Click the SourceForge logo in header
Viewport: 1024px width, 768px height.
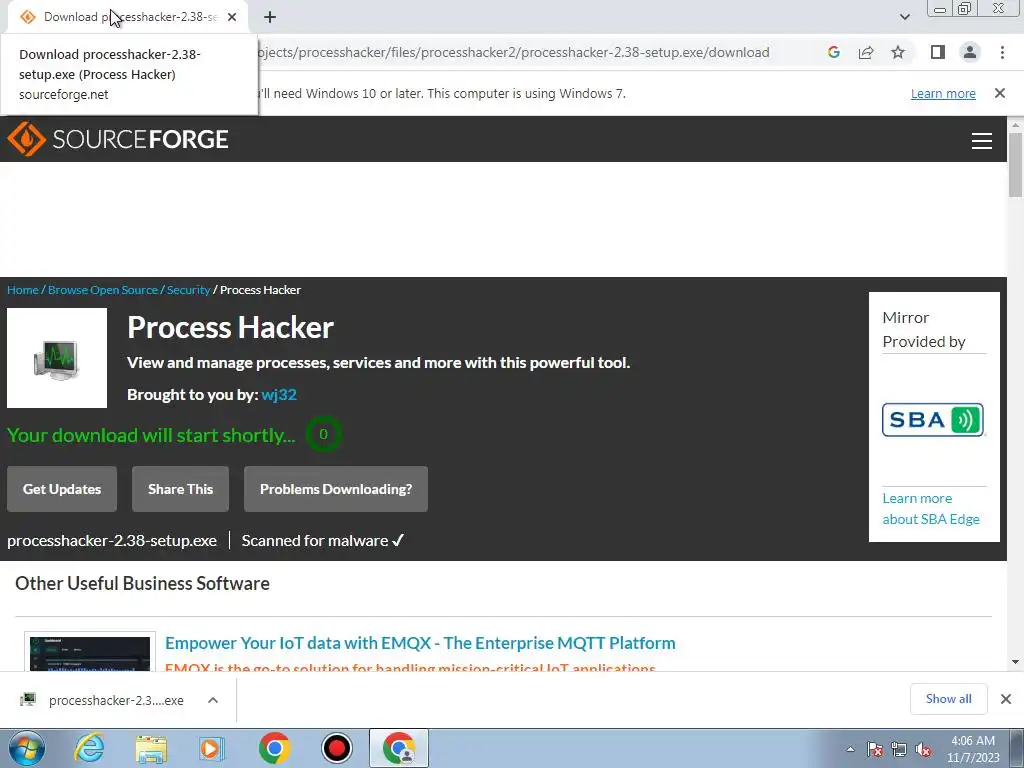click(x=118, y=139)
